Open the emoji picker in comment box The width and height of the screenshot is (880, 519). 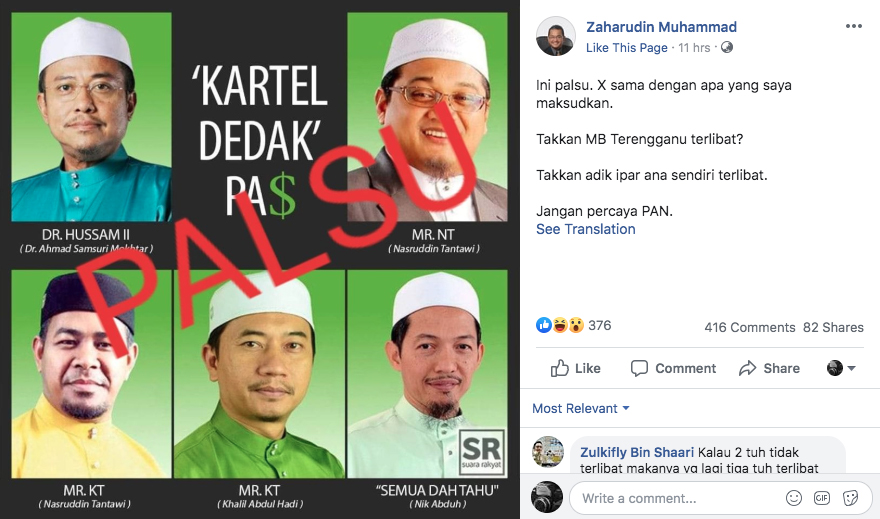[x=794, y=498]
